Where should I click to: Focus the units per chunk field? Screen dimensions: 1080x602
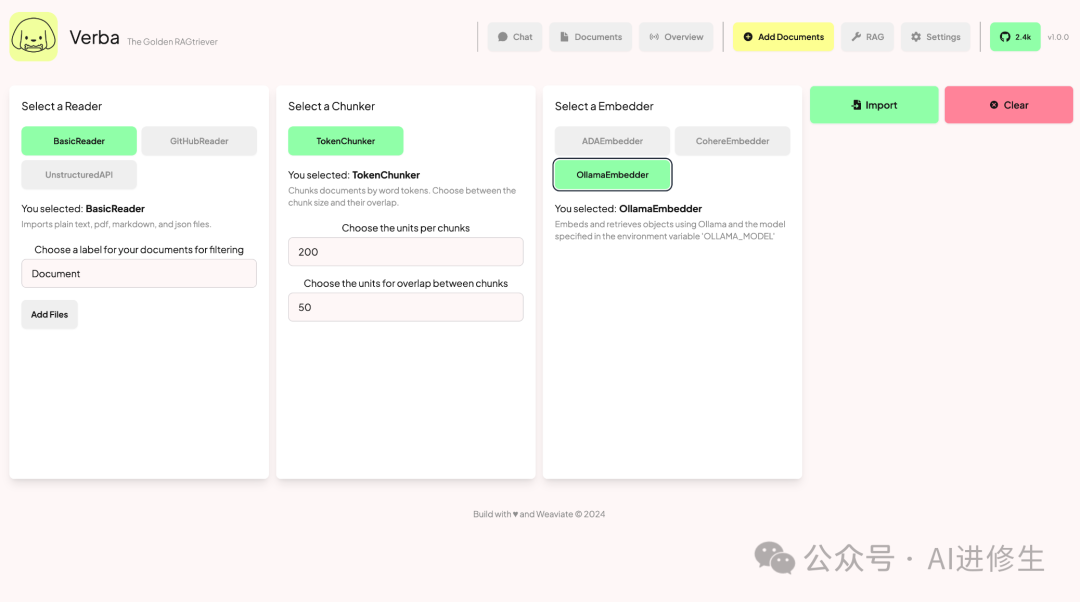(x=405, y=252)
